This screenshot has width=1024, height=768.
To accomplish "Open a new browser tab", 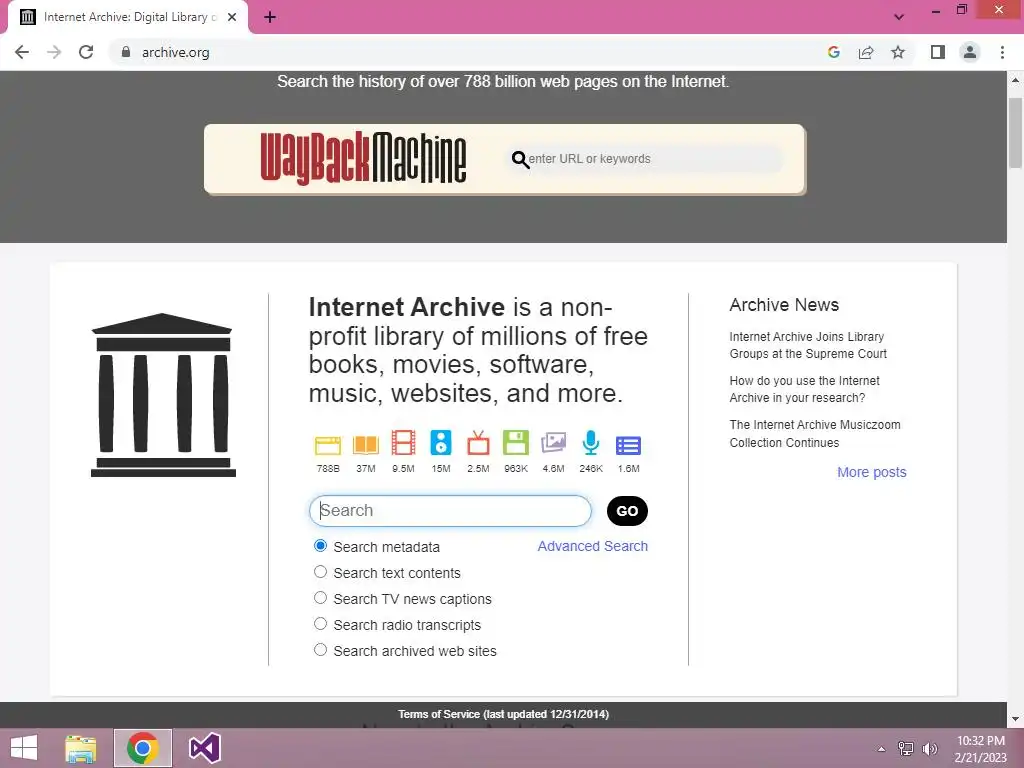I will [270, 17].
